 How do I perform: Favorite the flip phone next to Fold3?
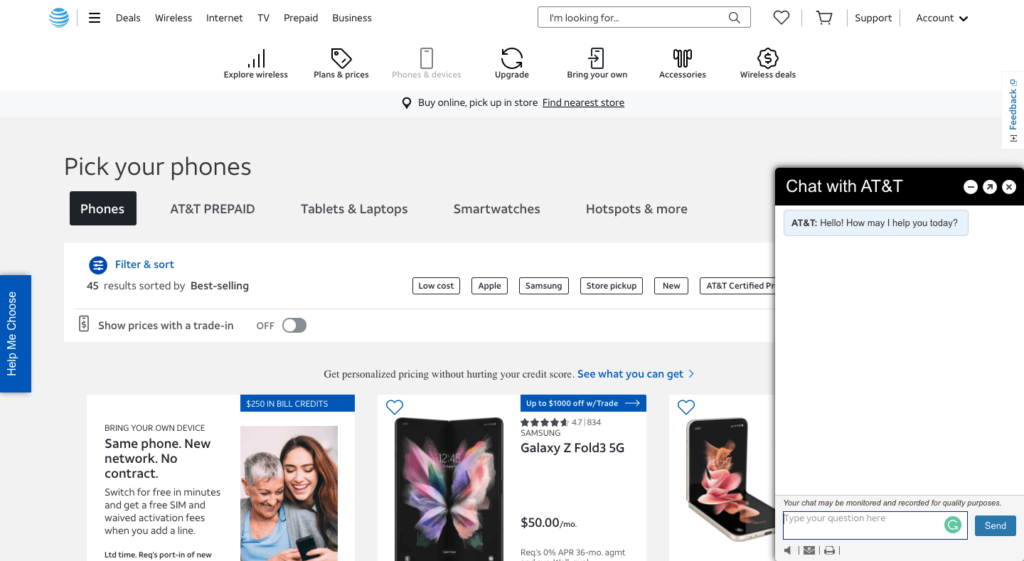click(x=686, y=407)
